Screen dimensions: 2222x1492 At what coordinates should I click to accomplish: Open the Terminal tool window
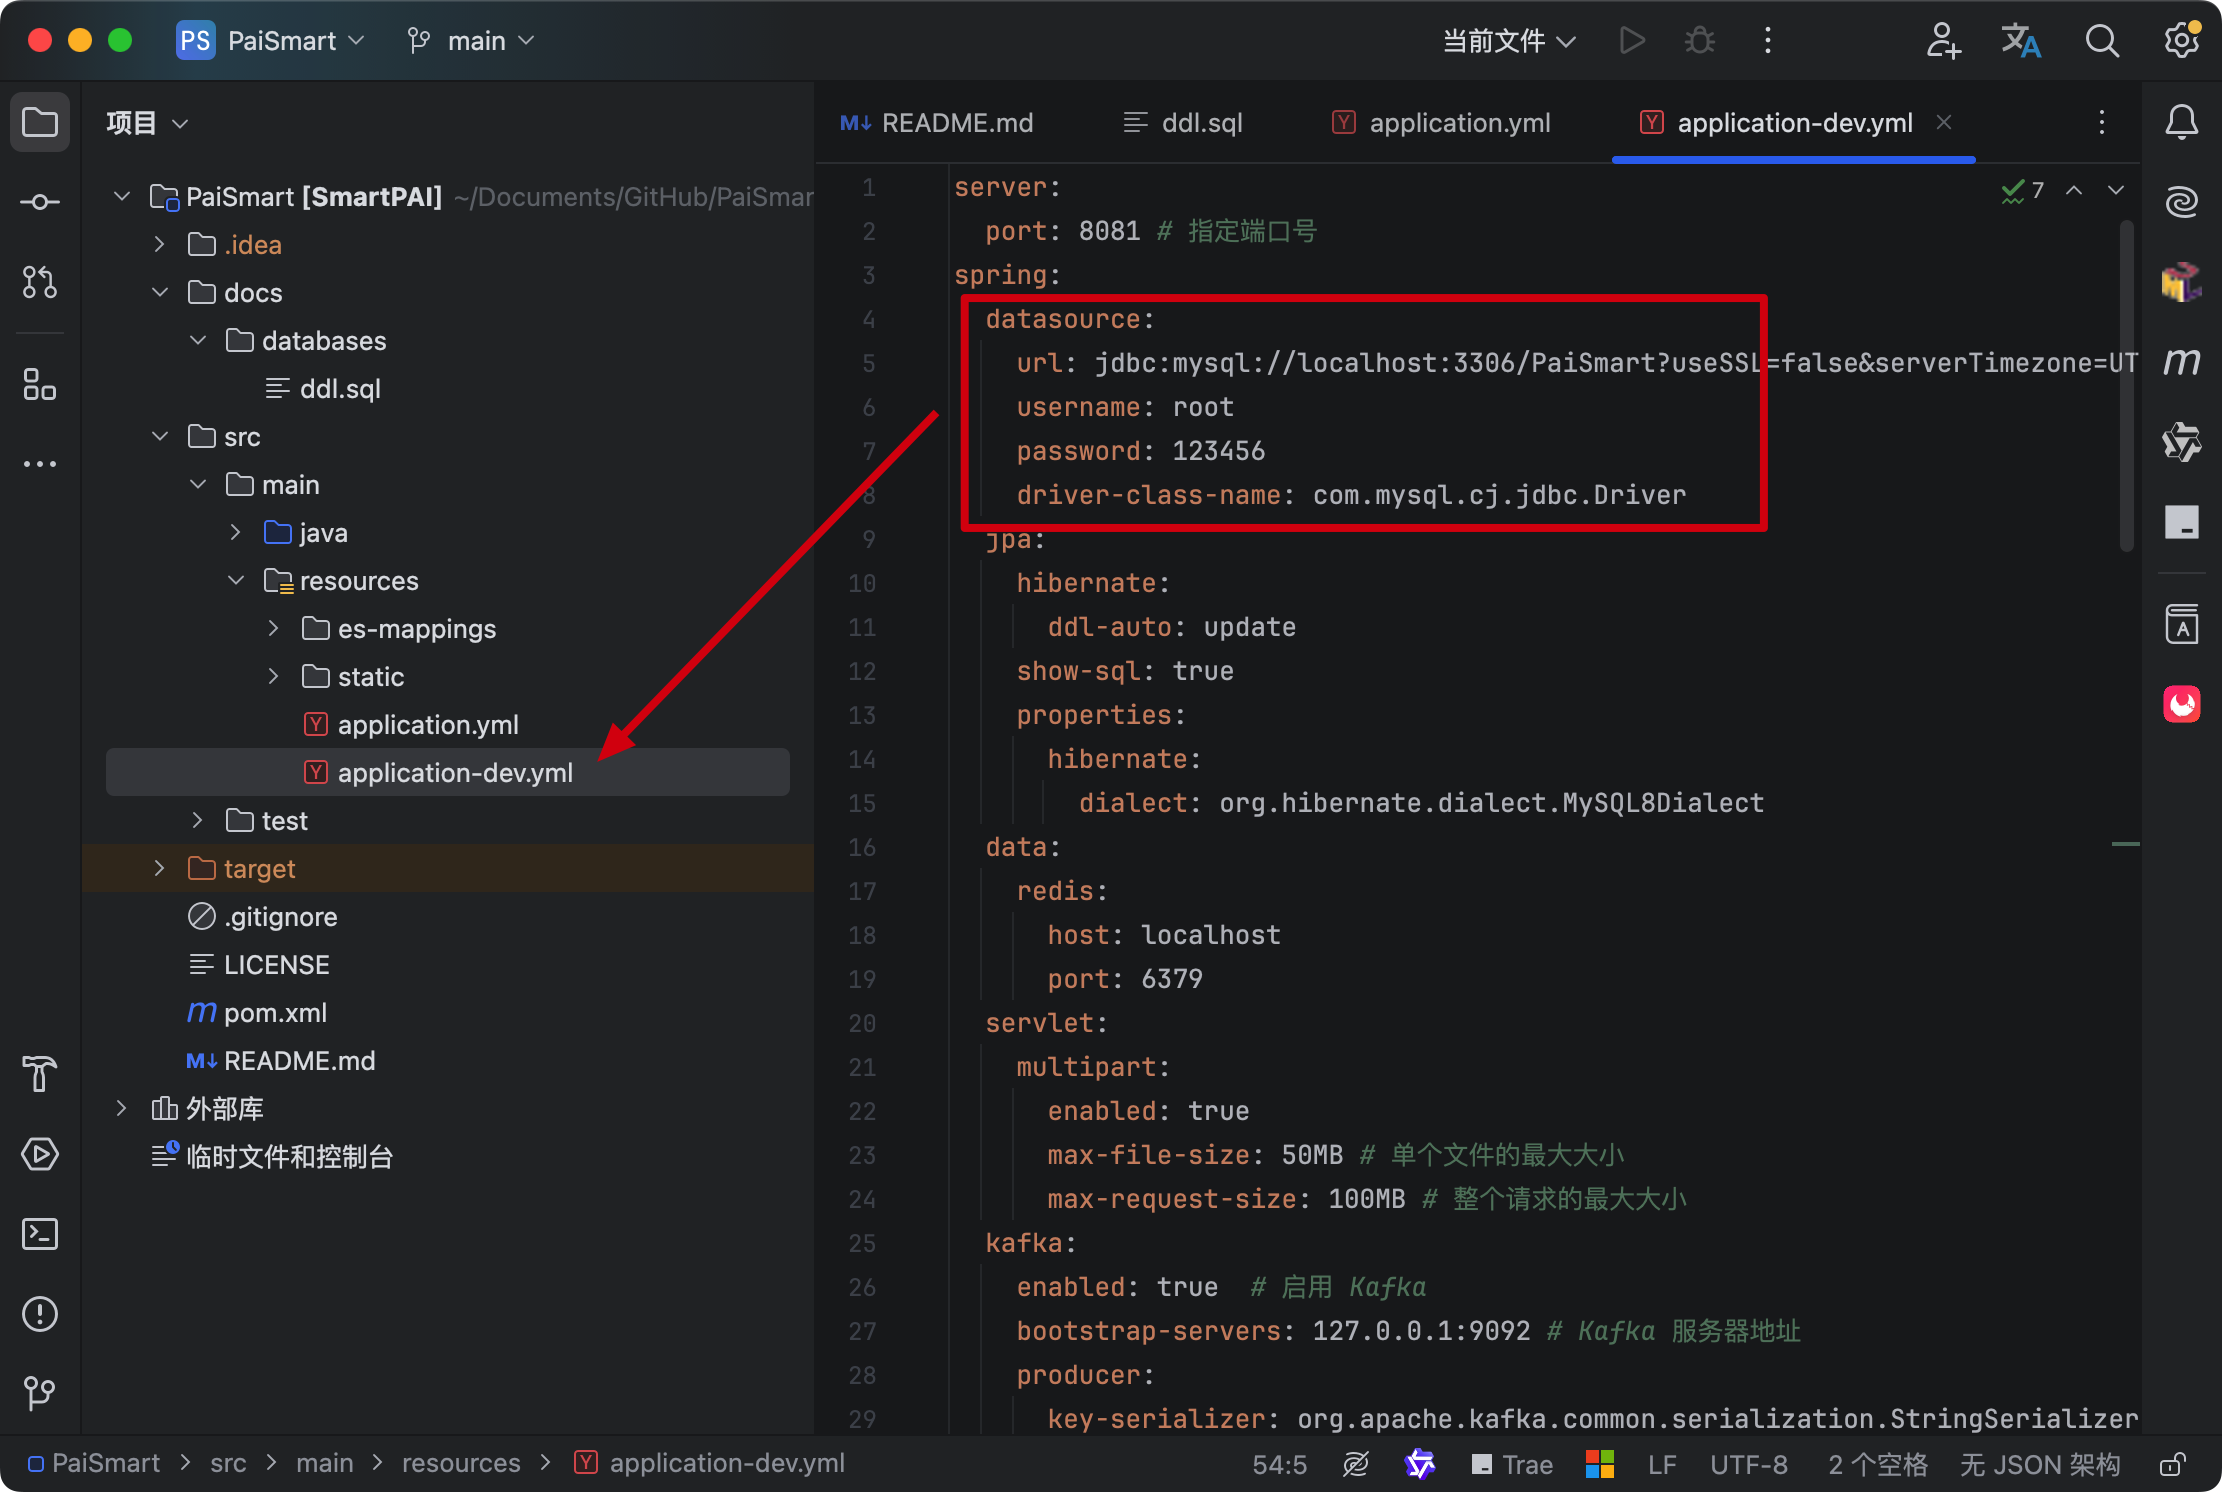40,1234
